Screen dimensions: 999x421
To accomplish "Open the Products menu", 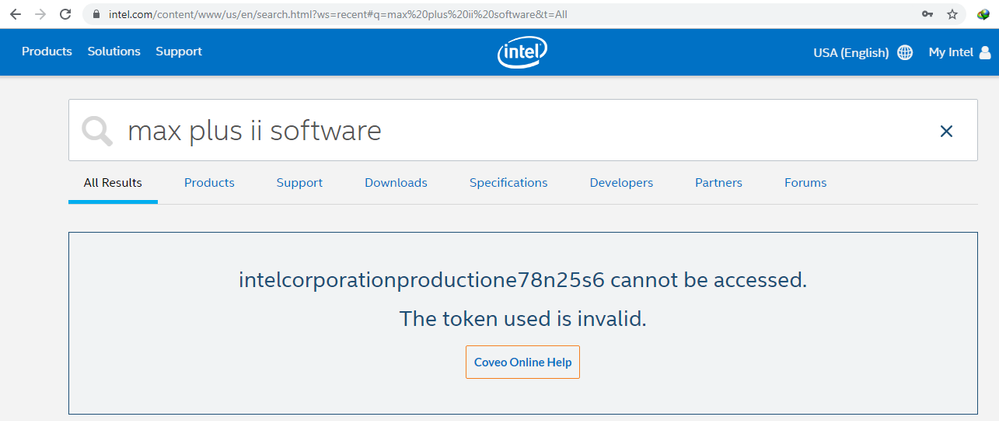I will tap(47, 52).
